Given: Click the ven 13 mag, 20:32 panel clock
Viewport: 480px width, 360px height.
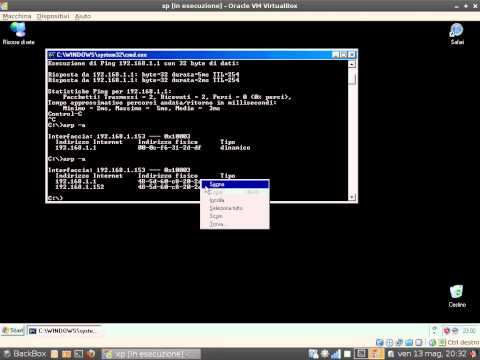Looking at the screenshot, I should 432,354.
